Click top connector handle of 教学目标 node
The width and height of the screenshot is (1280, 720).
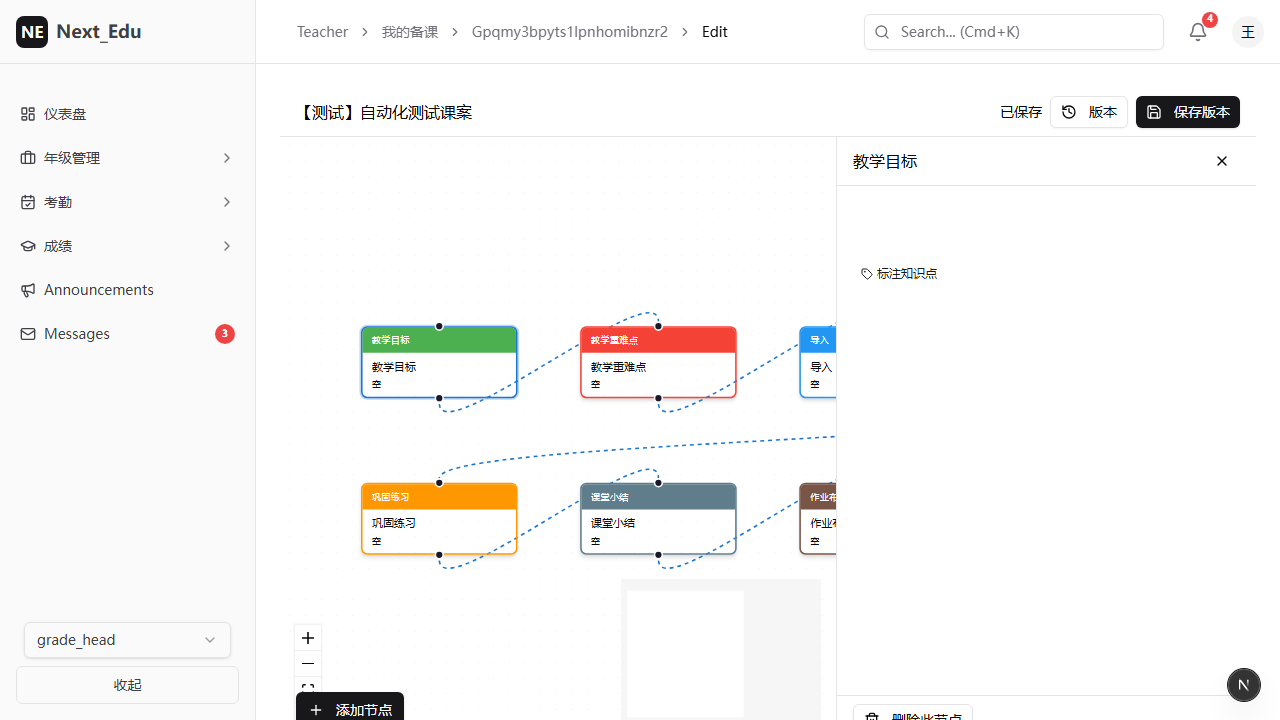[x=439, y=326]
